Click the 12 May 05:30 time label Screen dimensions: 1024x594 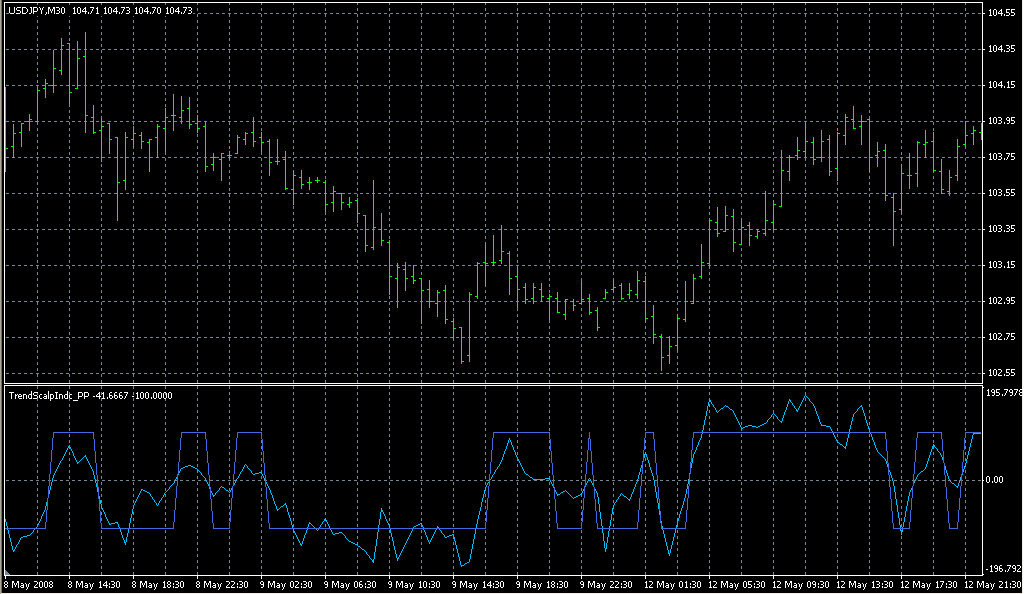pyautogui.click(x=737, y=585)
